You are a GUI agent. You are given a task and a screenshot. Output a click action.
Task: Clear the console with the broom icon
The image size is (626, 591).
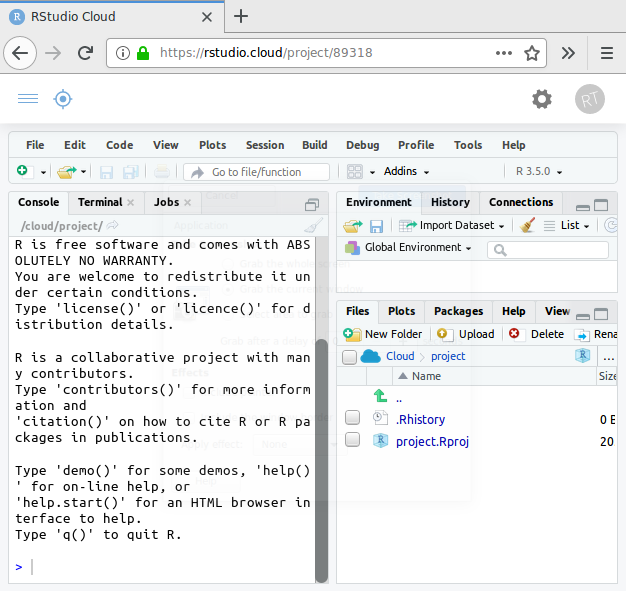coord(314,225)
